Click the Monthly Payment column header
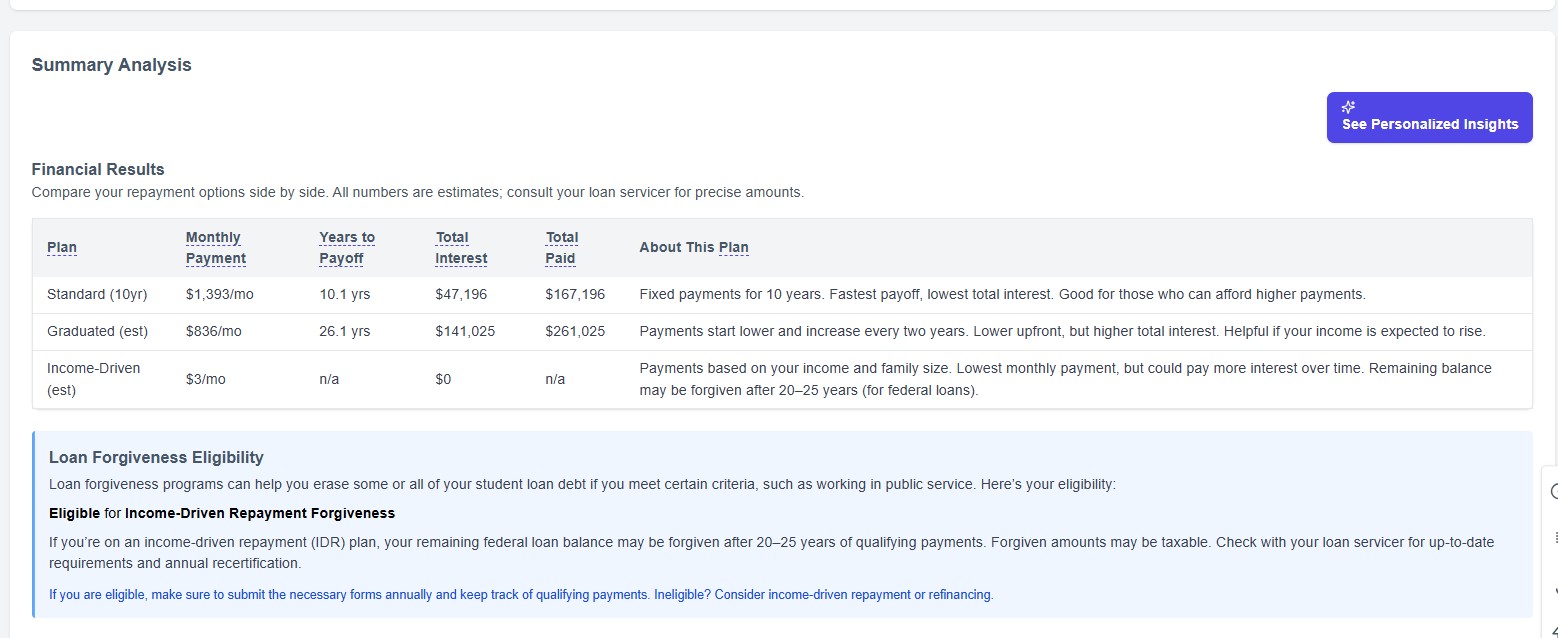Screen dimensions: 1558x638 [x=215, y=247]
